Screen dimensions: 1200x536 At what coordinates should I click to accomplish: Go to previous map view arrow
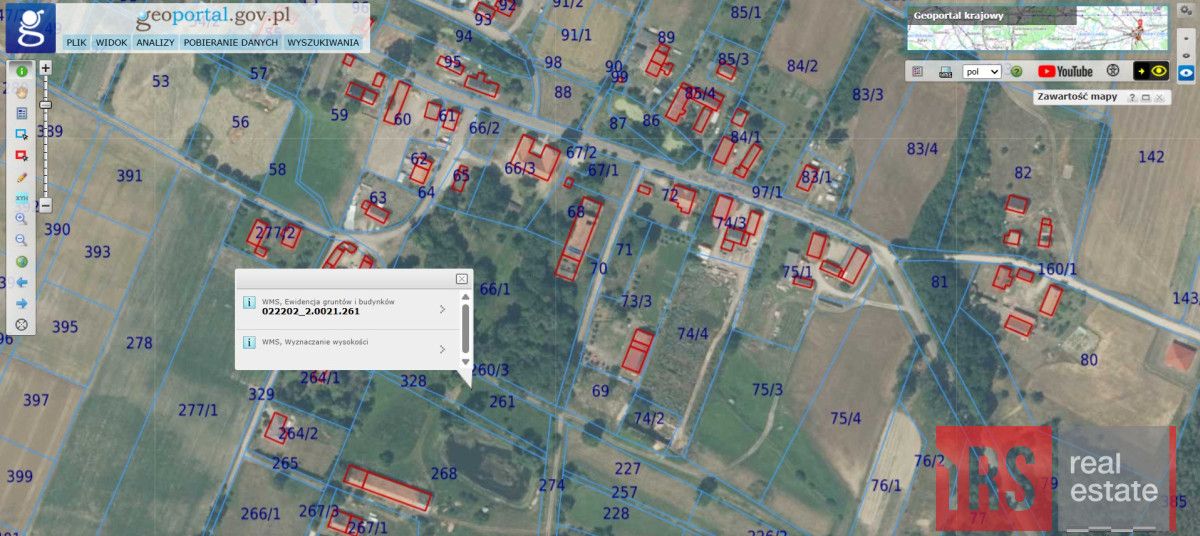coord(21,283)
